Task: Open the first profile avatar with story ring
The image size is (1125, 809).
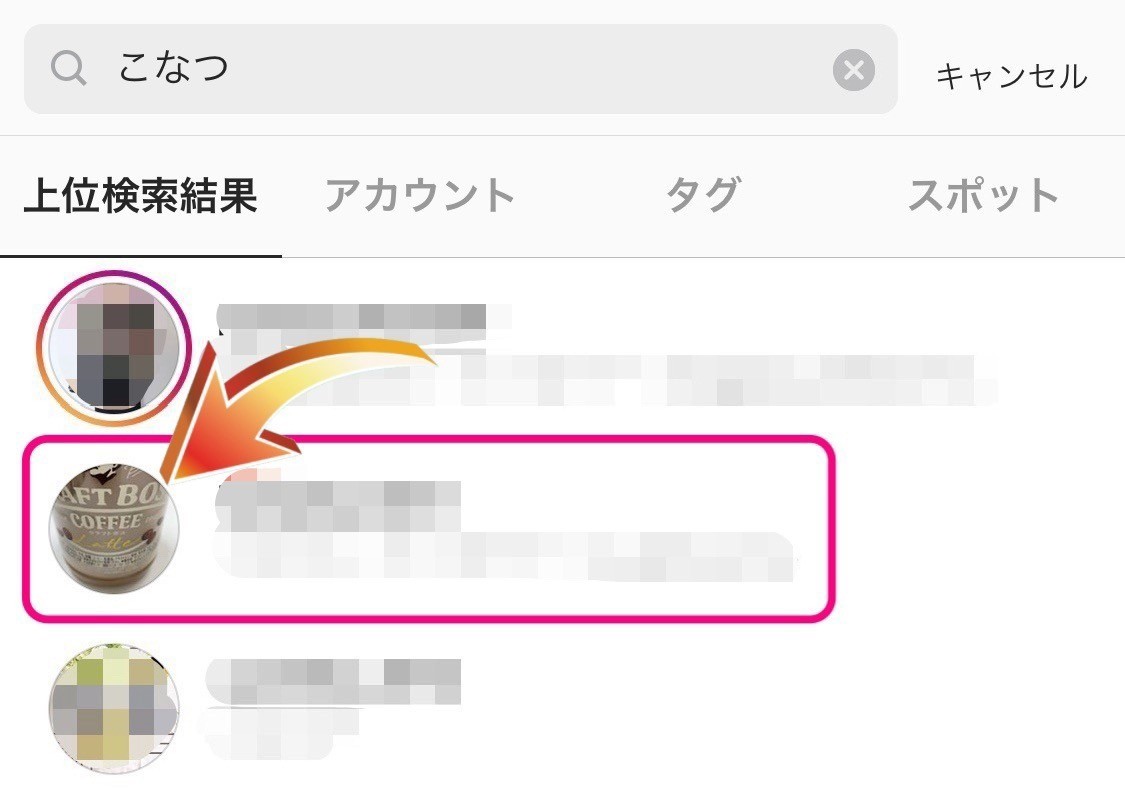Action: click(x=113, y=349)
